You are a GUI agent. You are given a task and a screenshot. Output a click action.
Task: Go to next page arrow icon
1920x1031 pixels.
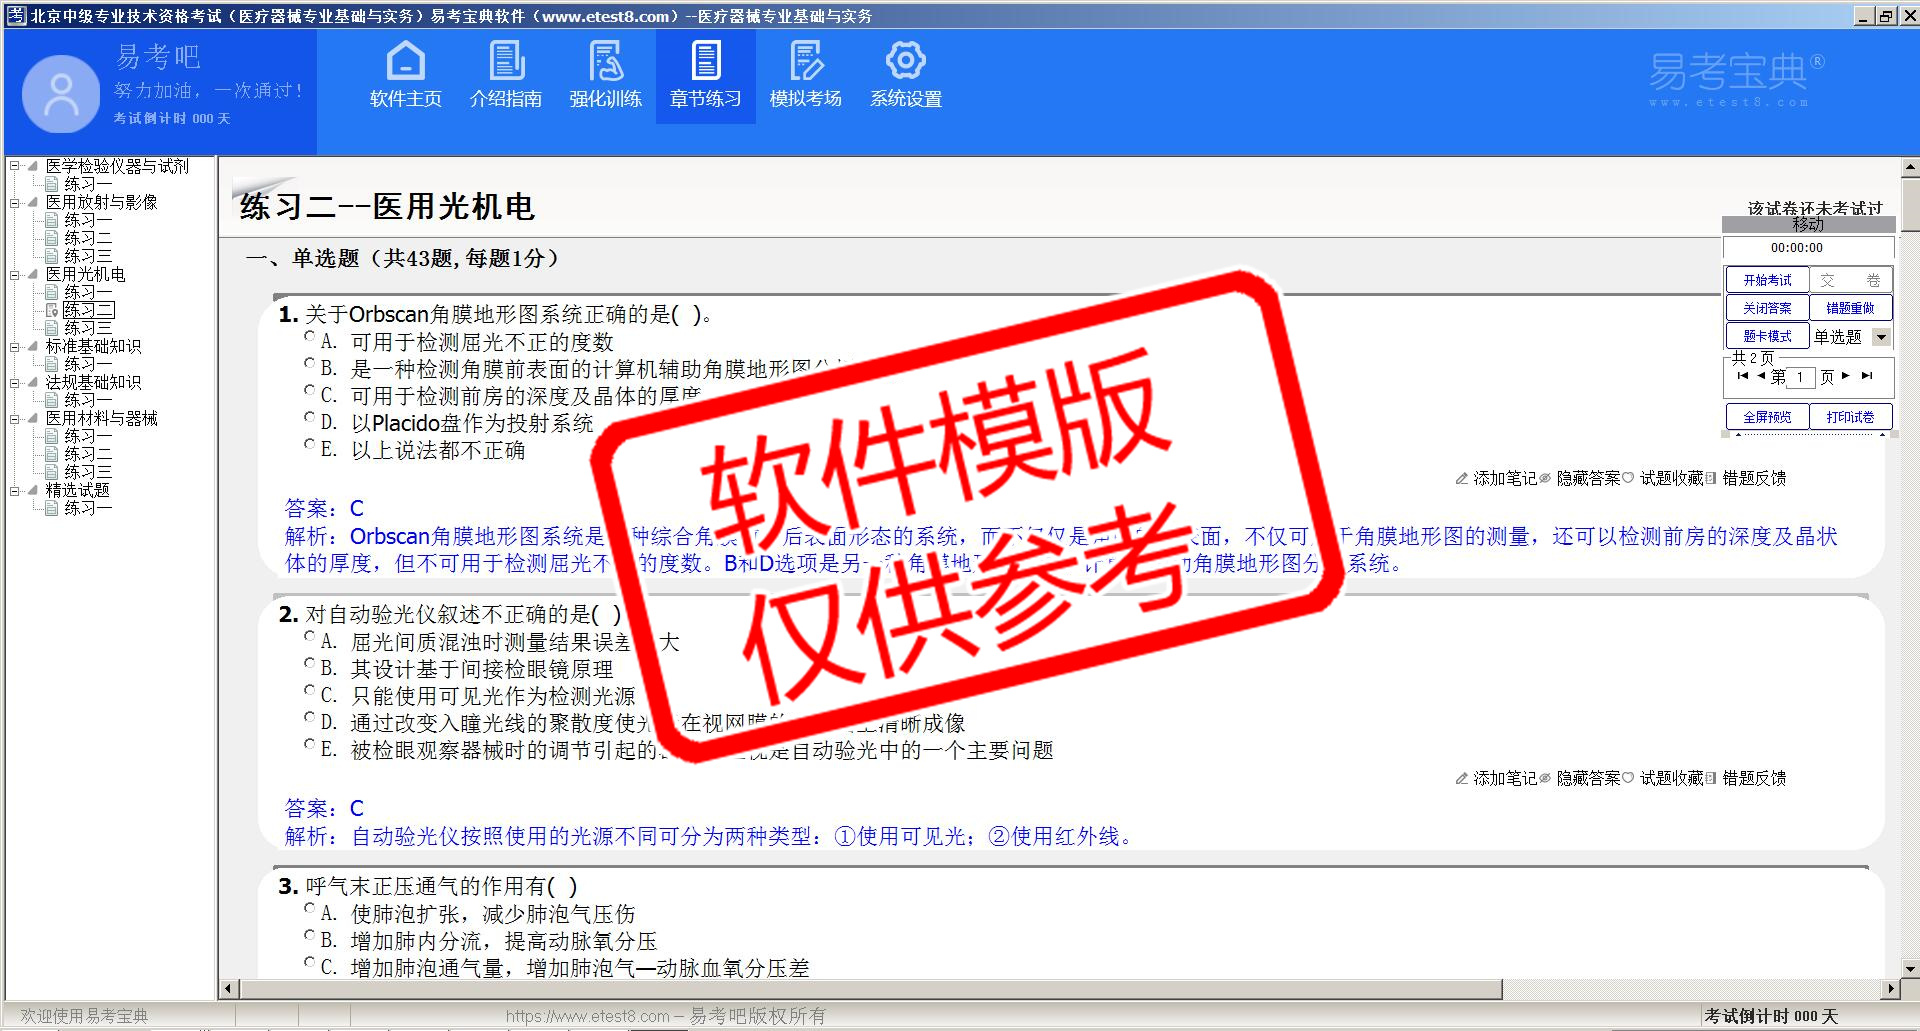pyautogui.click(x=1846, y=376)
